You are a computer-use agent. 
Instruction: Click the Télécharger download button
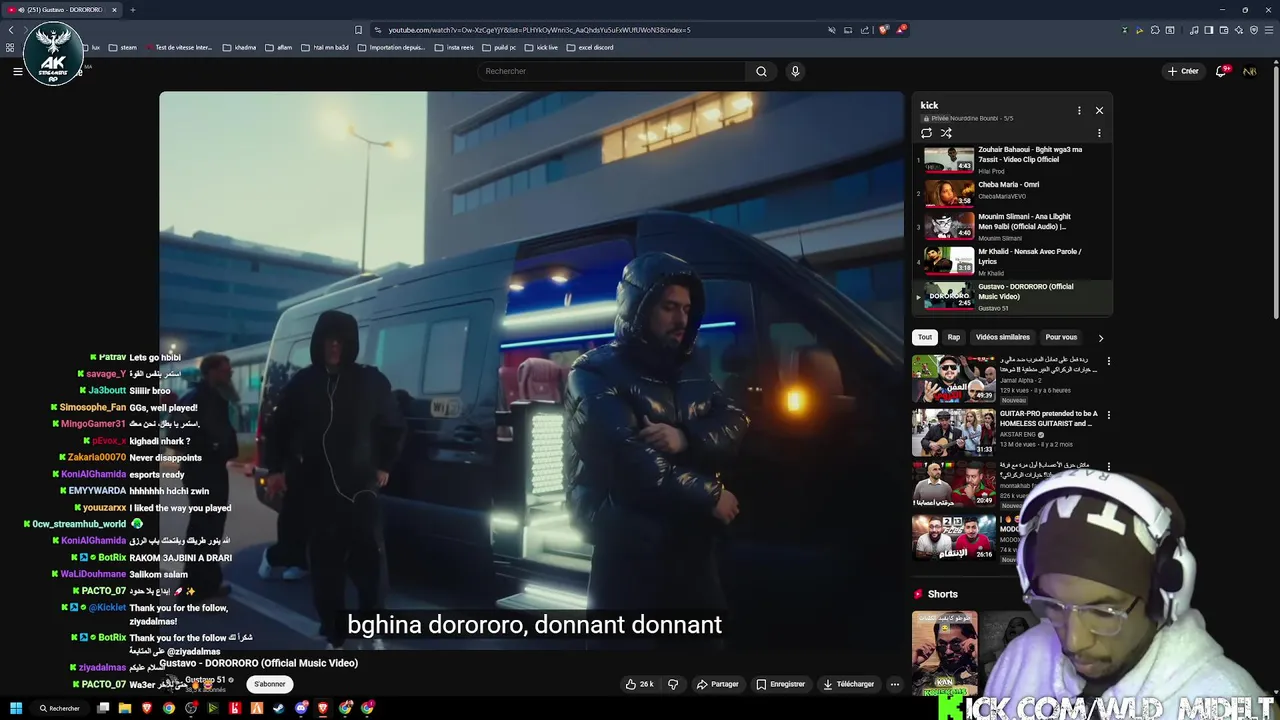(848, 684)
